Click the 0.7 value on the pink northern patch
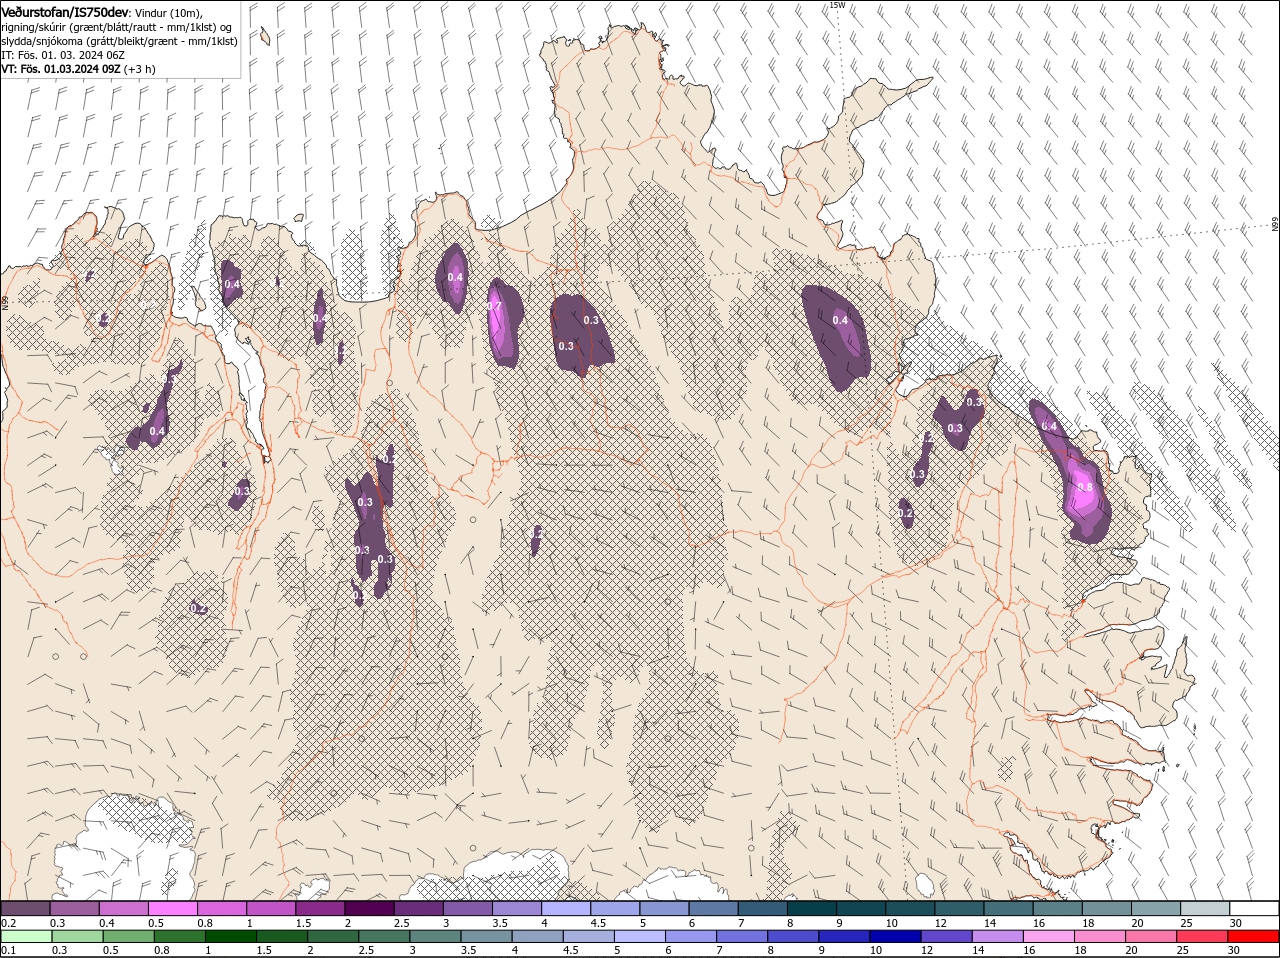The image size is (1280, 958). coord(494,306)
